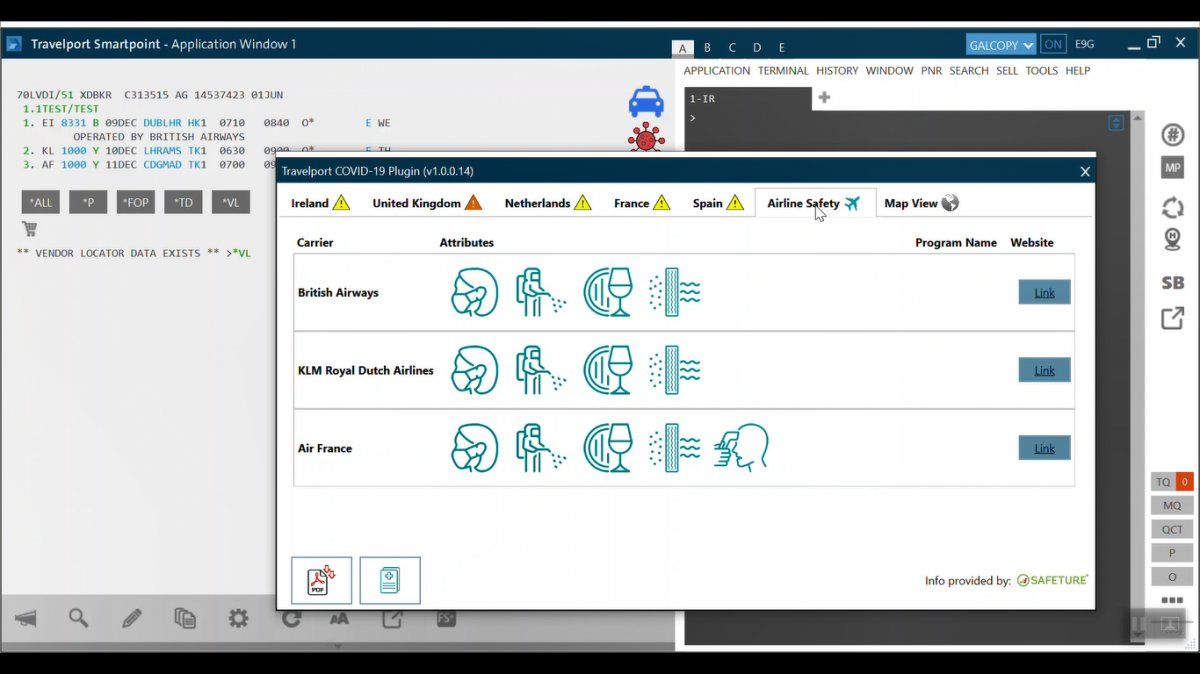1200x674 pixels.
Task: Select the MP icon in the right sidebar
Action: click(1170, 169)
